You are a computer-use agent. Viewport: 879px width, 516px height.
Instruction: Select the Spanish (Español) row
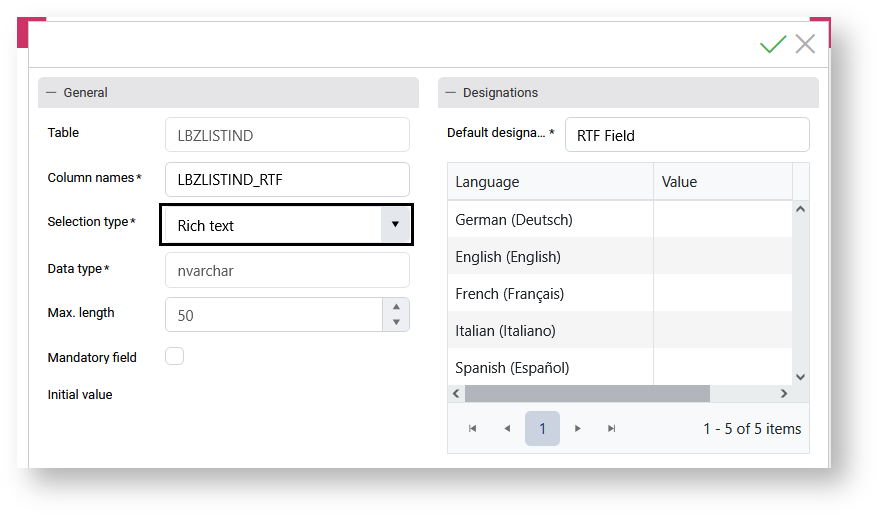(x=619, y=367)
